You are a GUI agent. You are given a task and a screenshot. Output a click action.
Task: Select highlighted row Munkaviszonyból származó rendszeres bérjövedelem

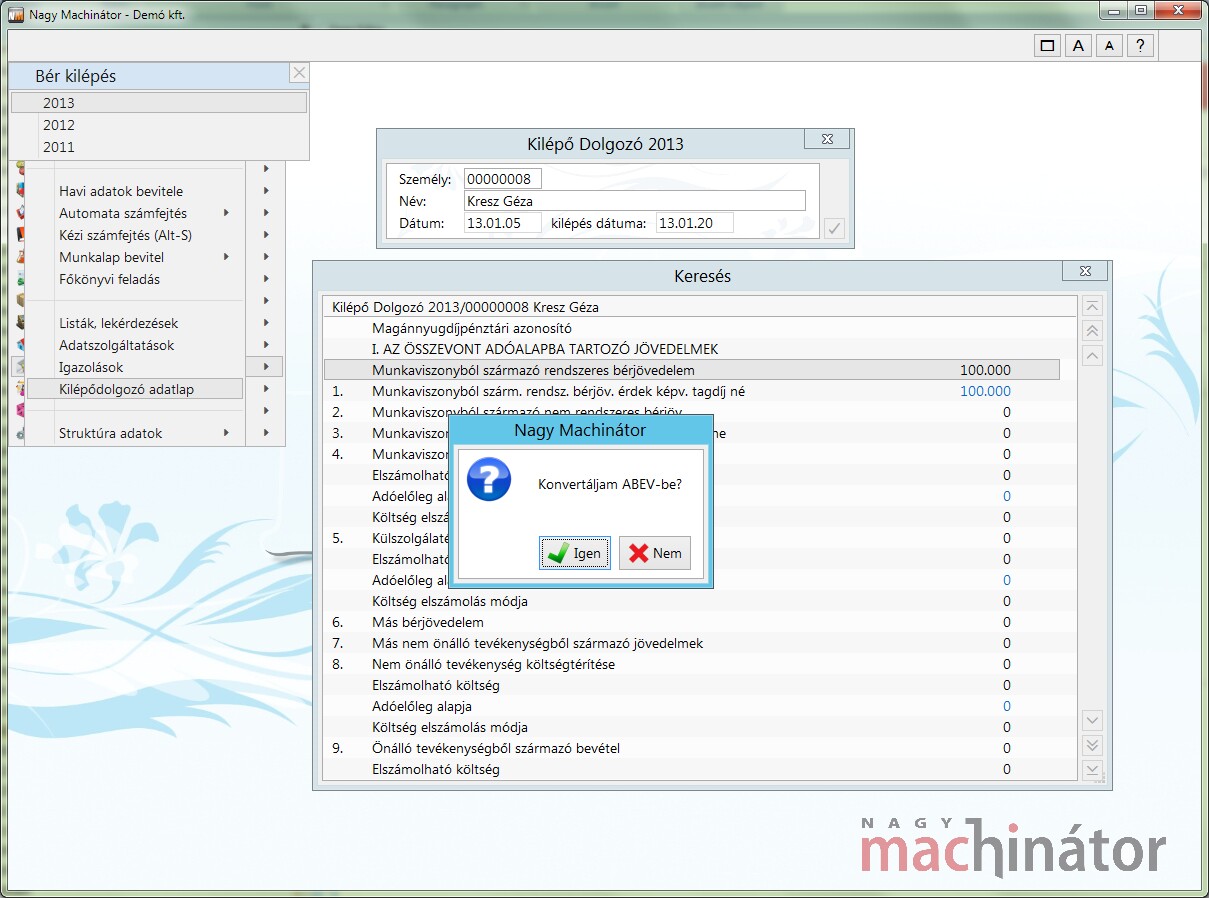coord(691,370)
